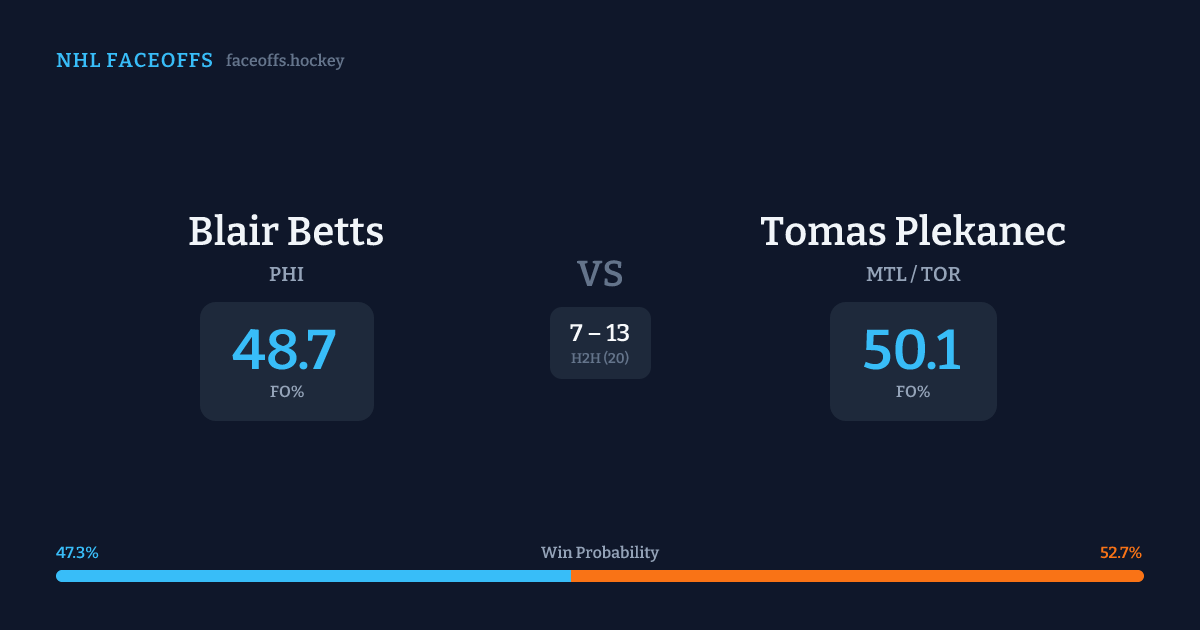Click the H2H (20) label
The width and height of the screenshot is (1200, 630).
pyautogui.click(x=600, y=358)
